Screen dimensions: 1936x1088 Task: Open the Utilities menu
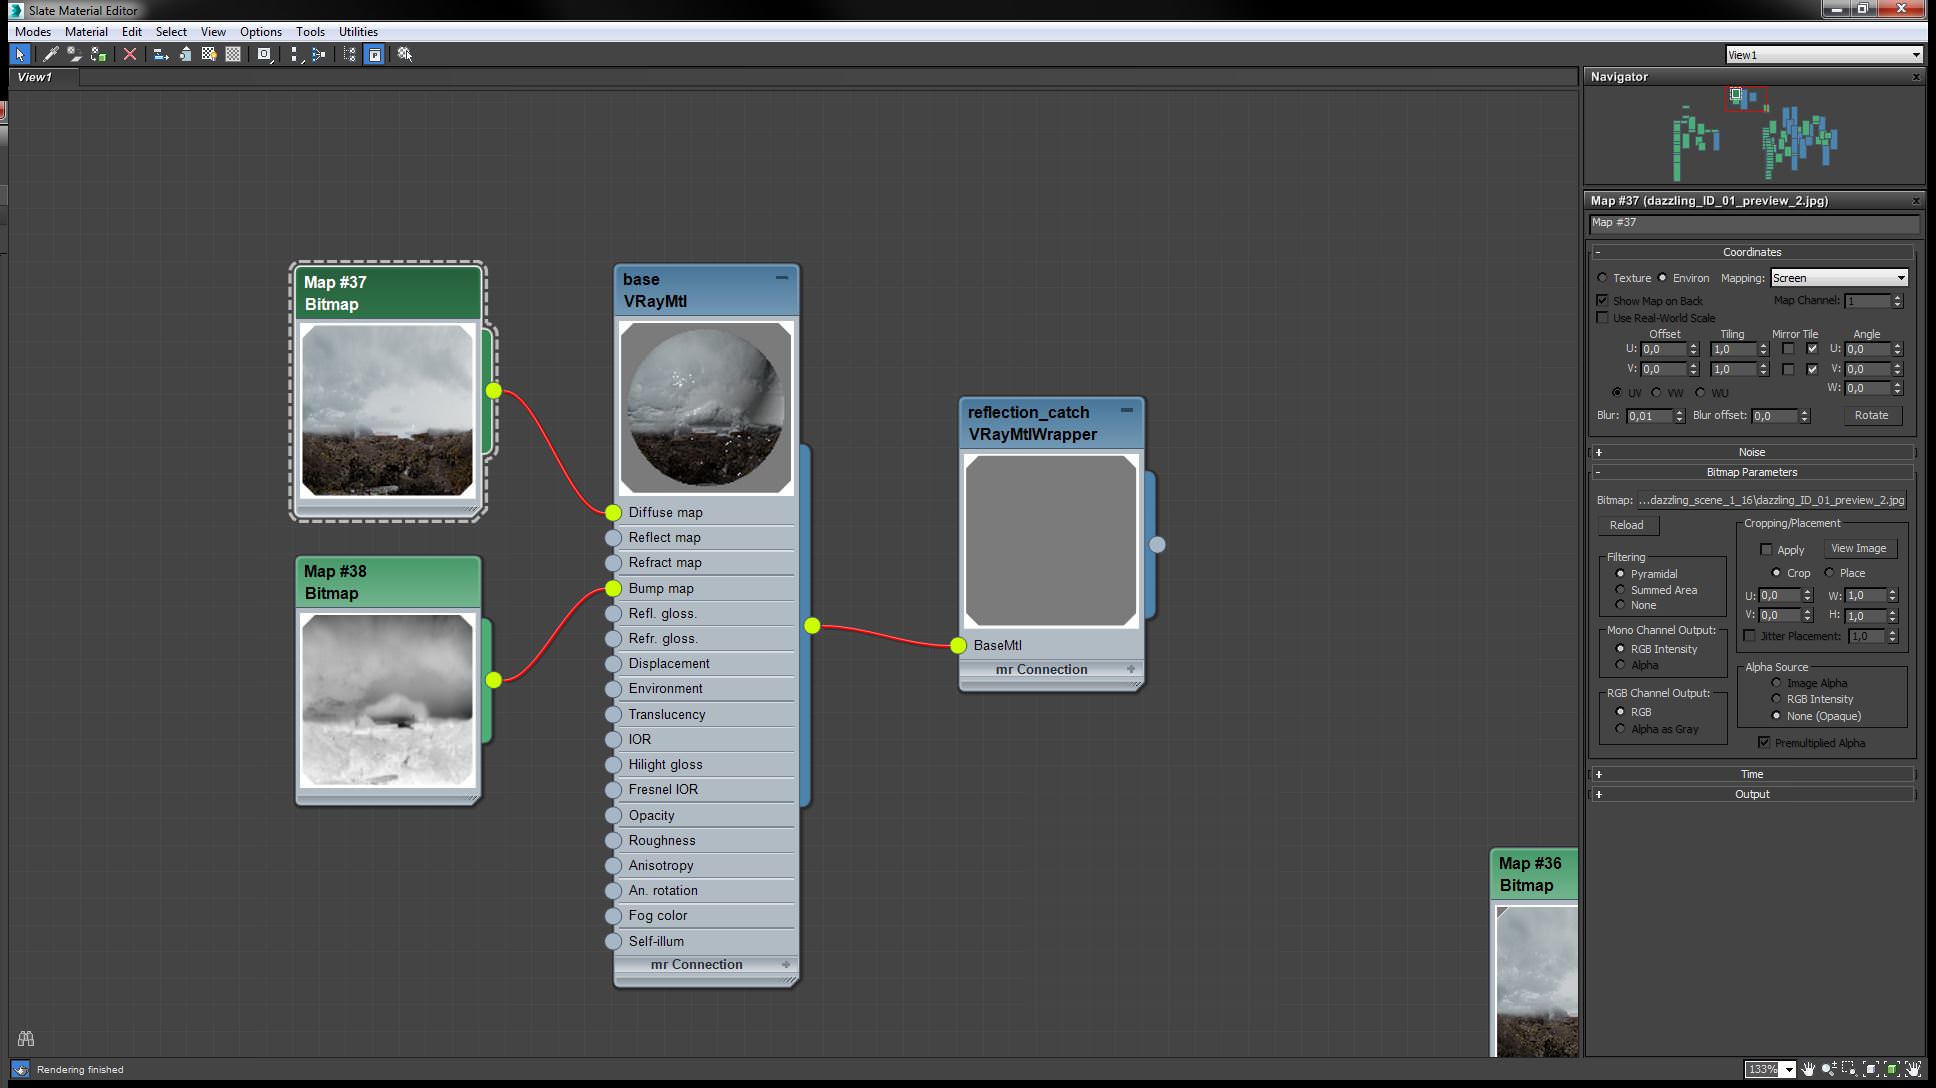(358, 32)
